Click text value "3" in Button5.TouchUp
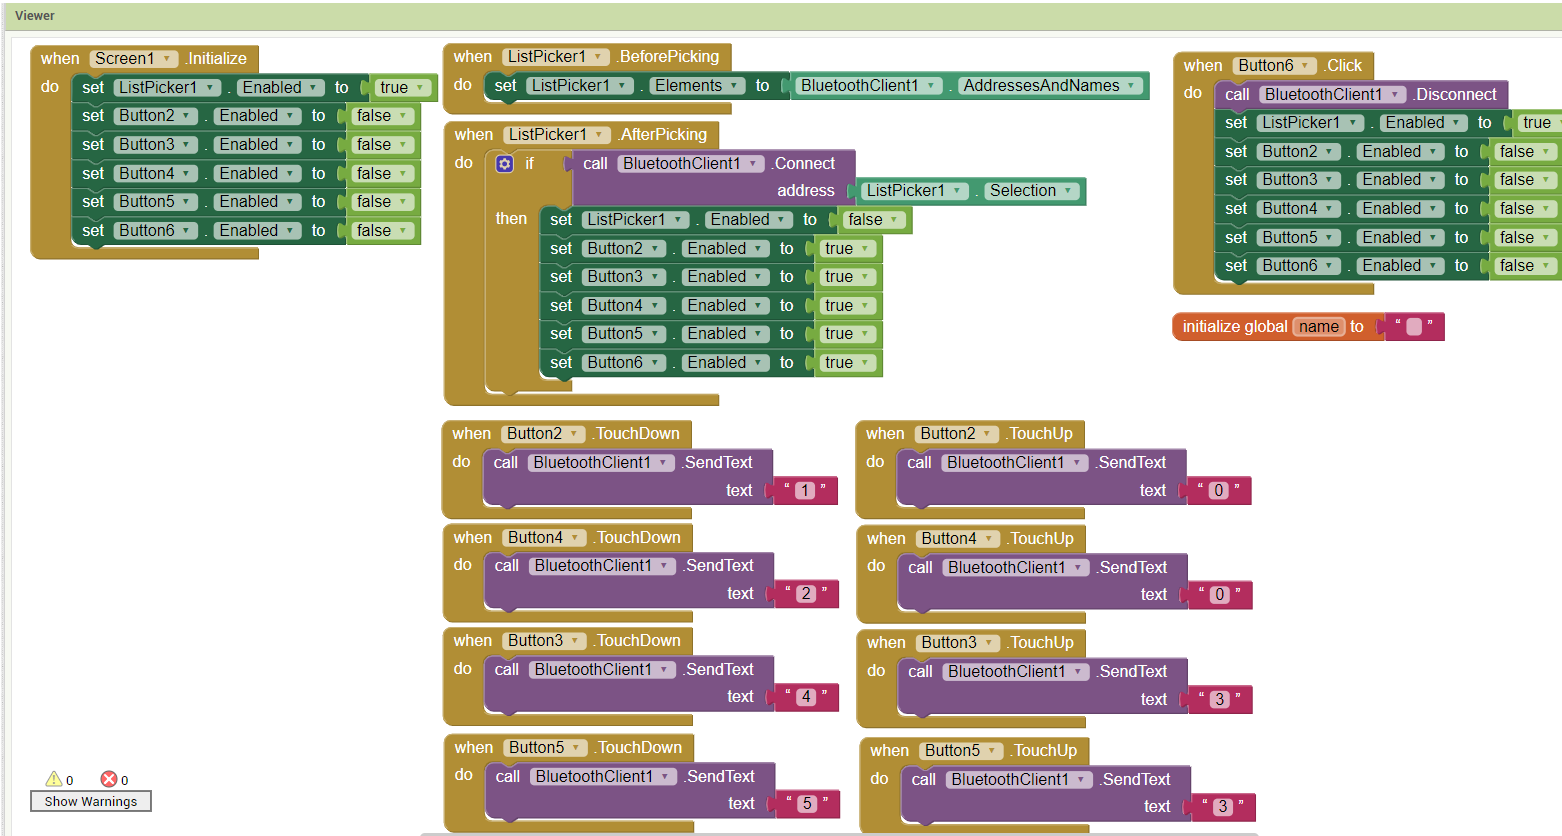Screen dimensions: 1562x836 tap(1222, 806)
